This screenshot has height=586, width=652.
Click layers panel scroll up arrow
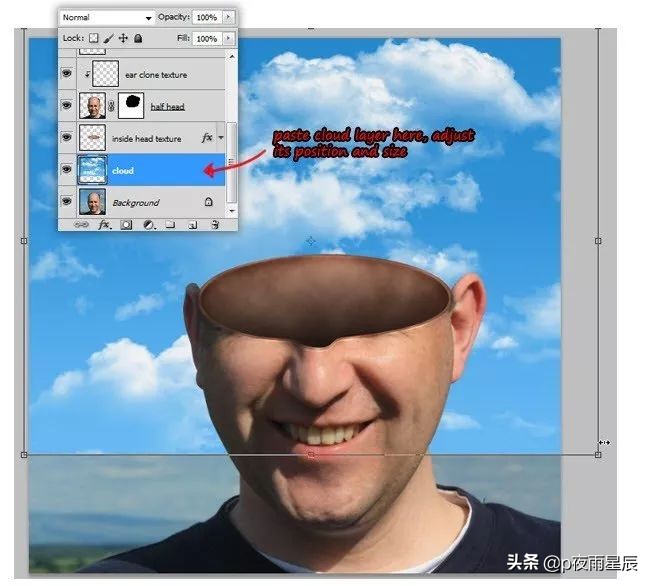232,56
